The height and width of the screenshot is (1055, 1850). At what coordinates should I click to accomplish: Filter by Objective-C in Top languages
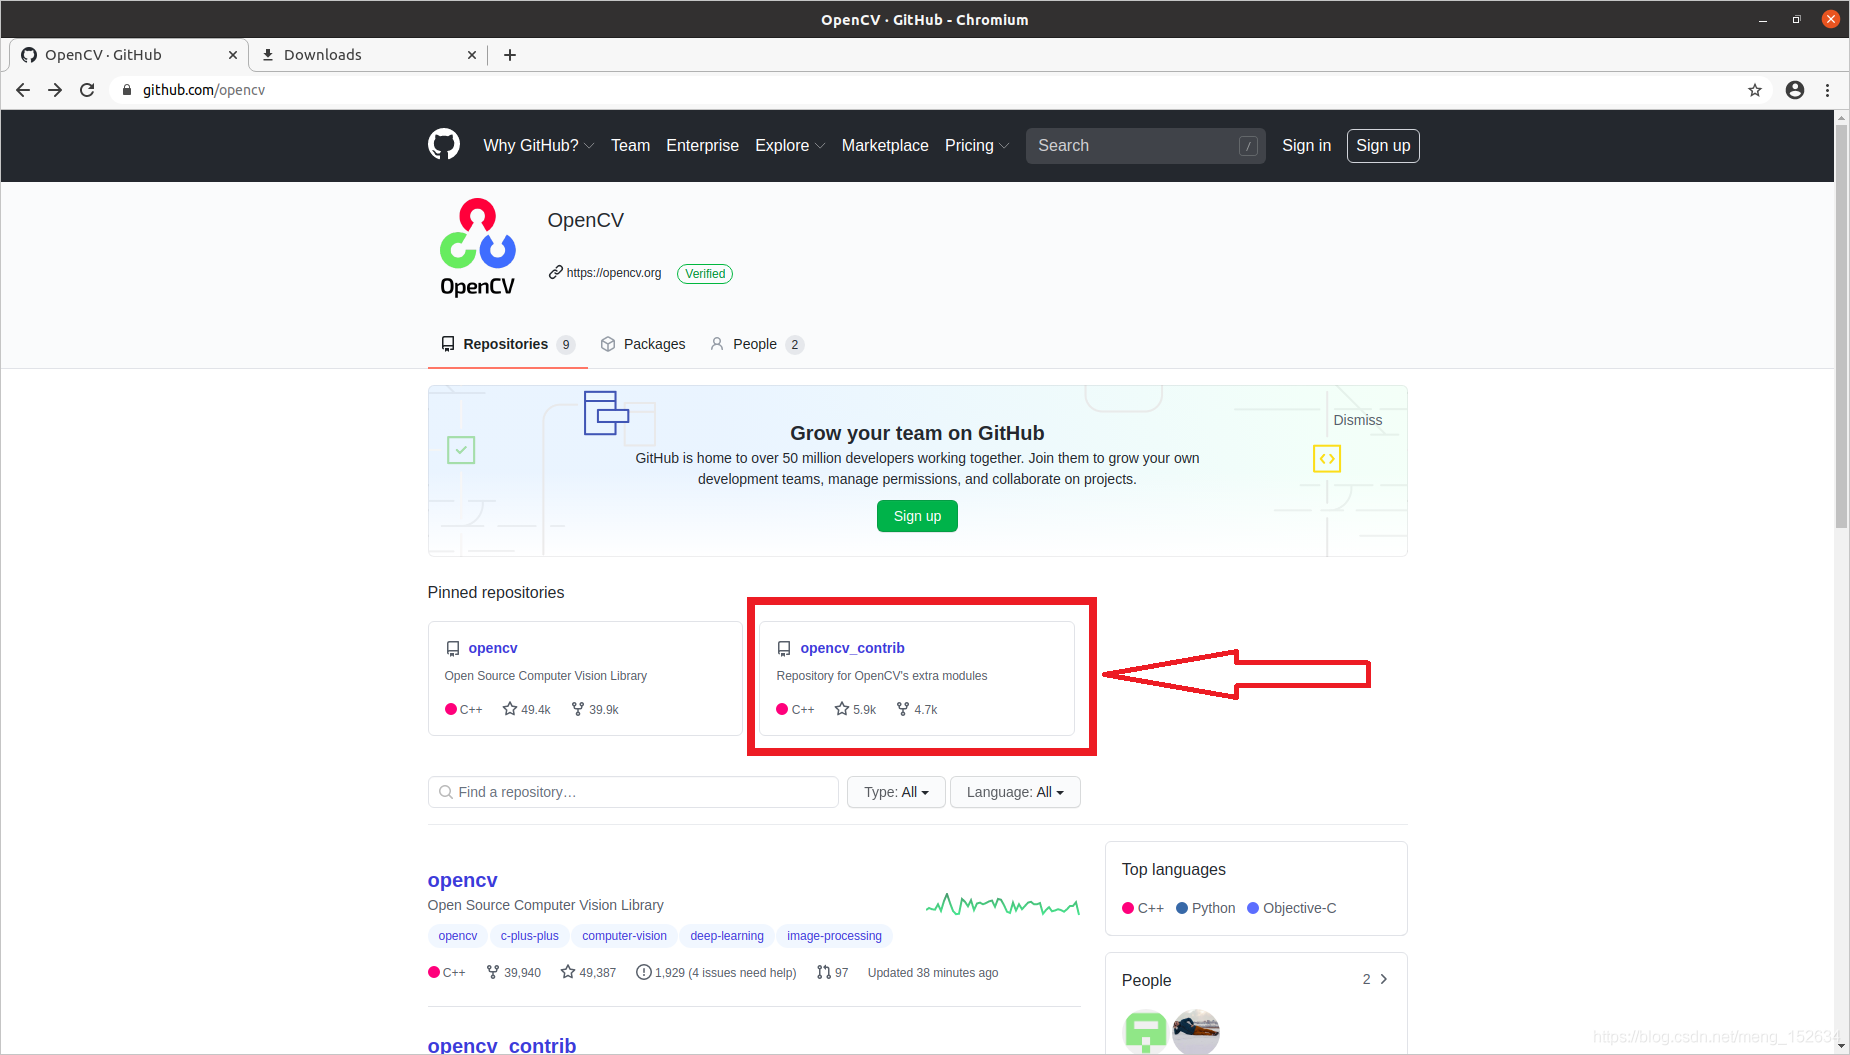click(x=1292, y=908)
